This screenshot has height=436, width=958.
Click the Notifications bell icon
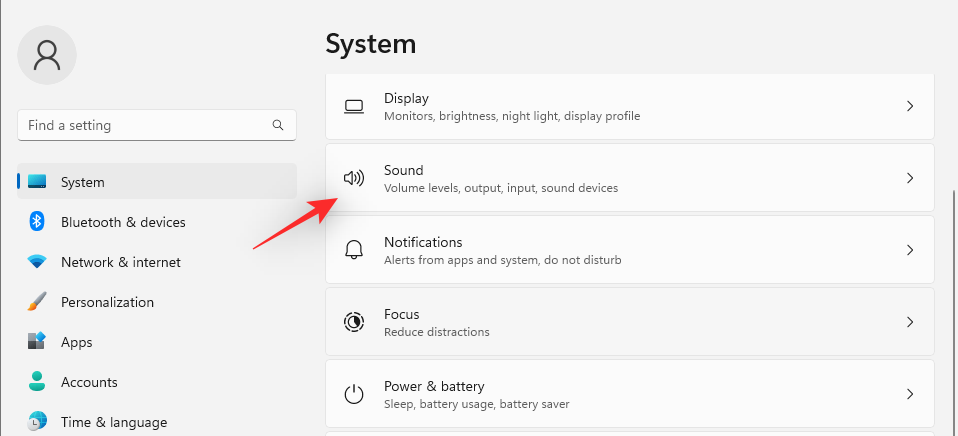click(353, 250)
